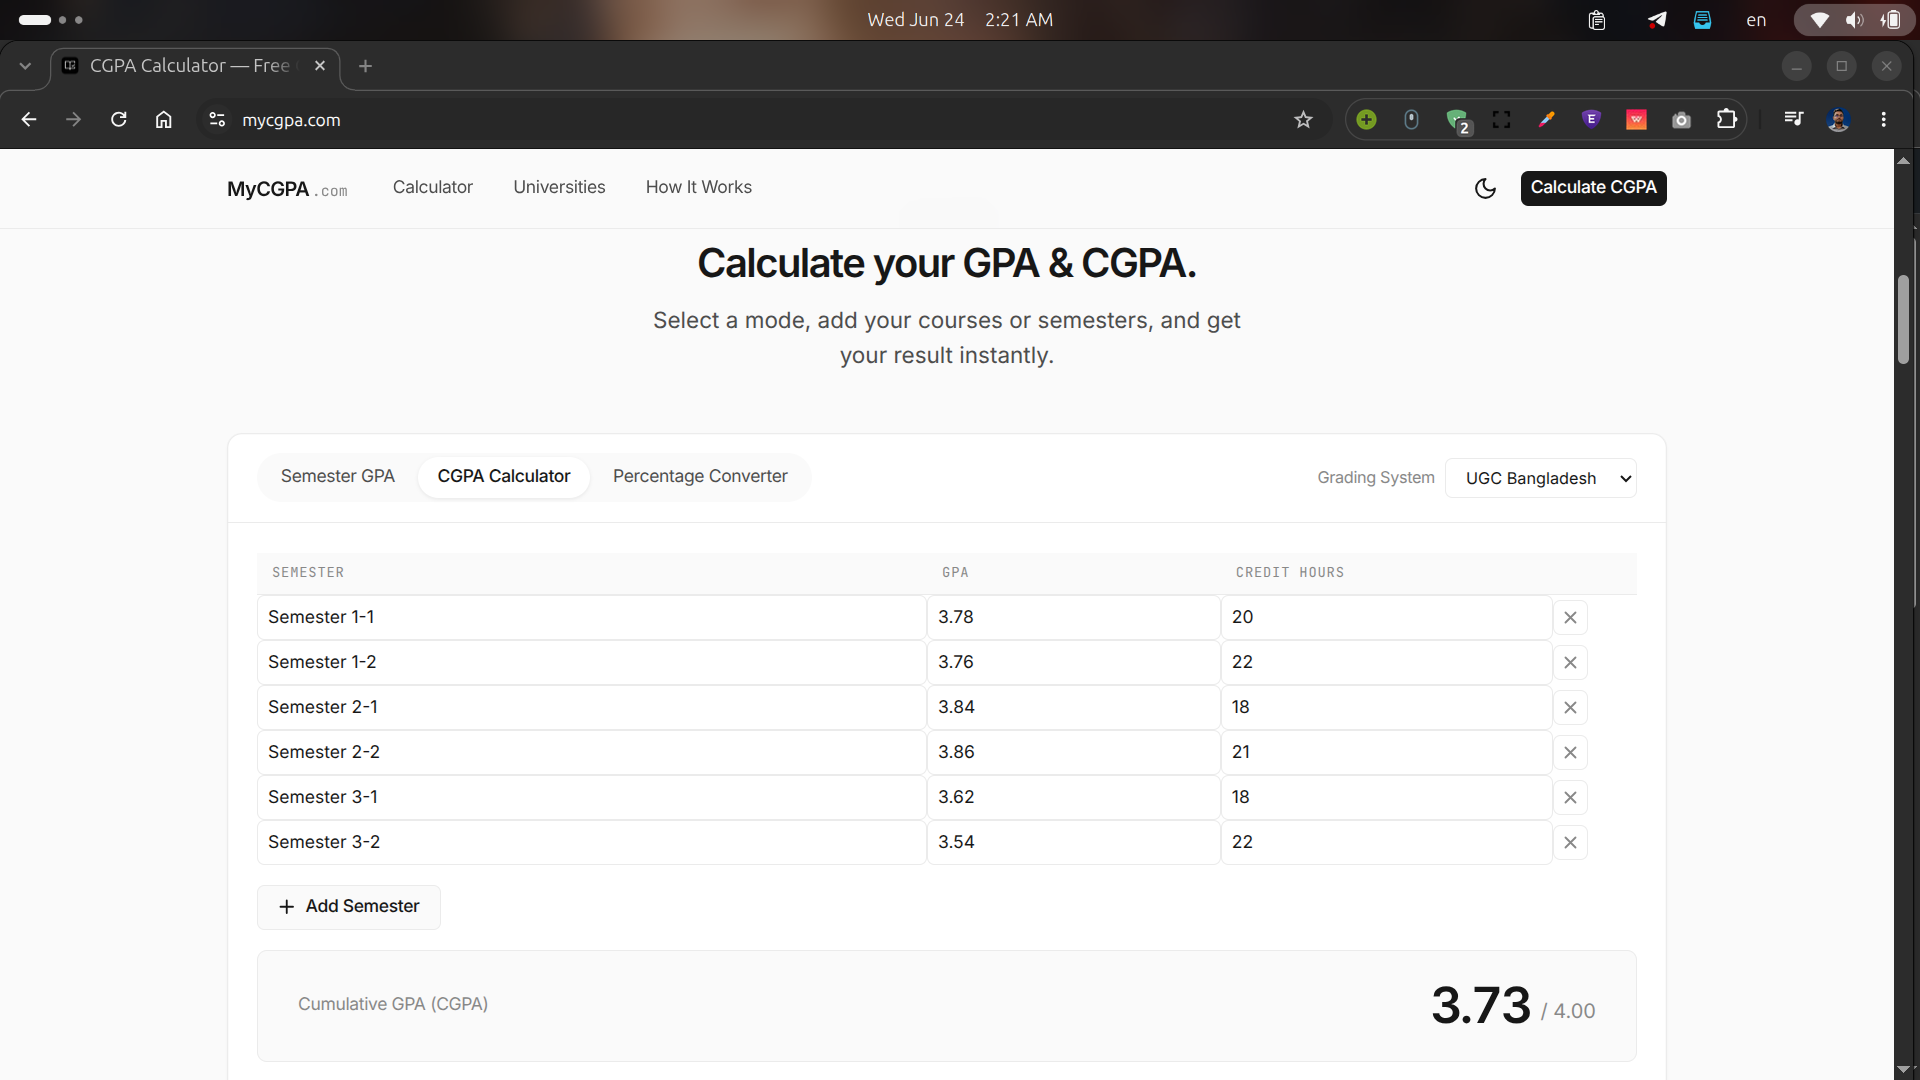
Task: Open the browser profile avatar
Action: point(1838,120)
